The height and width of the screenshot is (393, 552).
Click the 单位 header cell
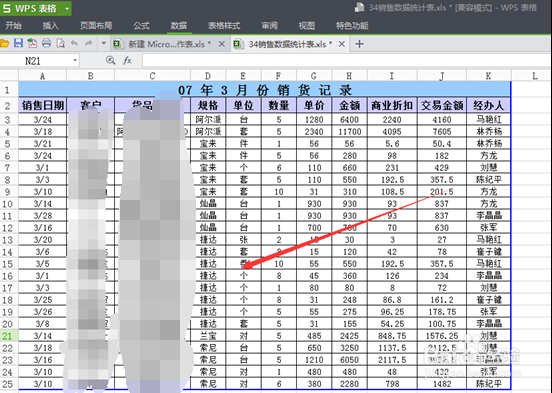[x=243, y=105]
